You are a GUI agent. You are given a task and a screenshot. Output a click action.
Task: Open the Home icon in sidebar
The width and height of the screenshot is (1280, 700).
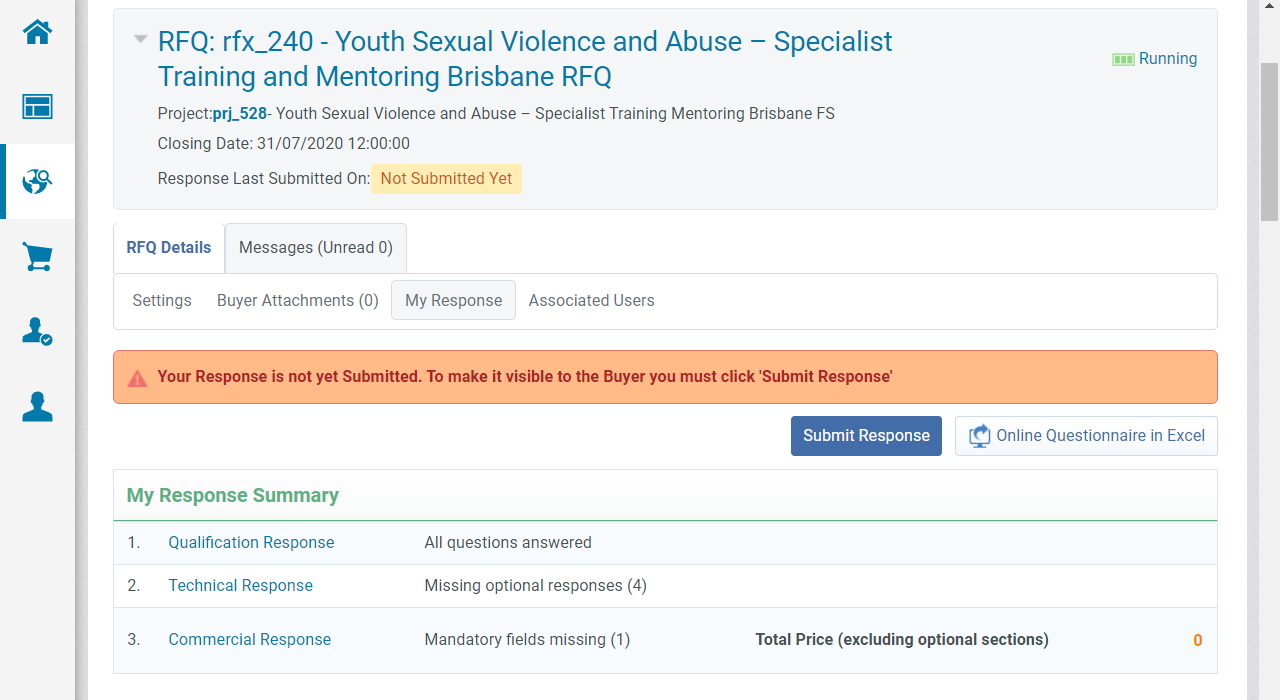37,32
